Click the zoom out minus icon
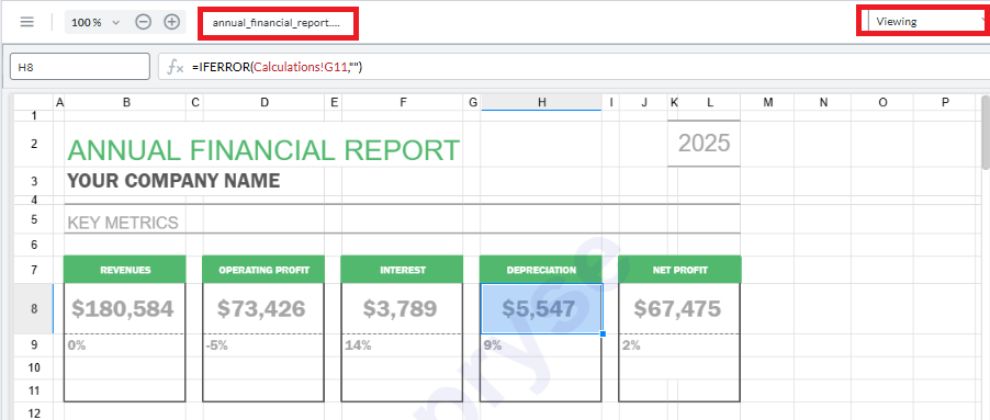This screenshot has height=420, width=990. tap(143, 22)
